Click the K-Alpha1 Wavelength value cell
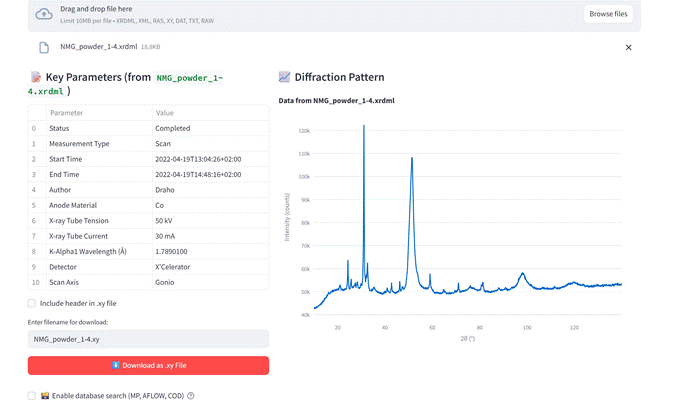Screen dimensions: 681x410 click(x=210, y=251)
